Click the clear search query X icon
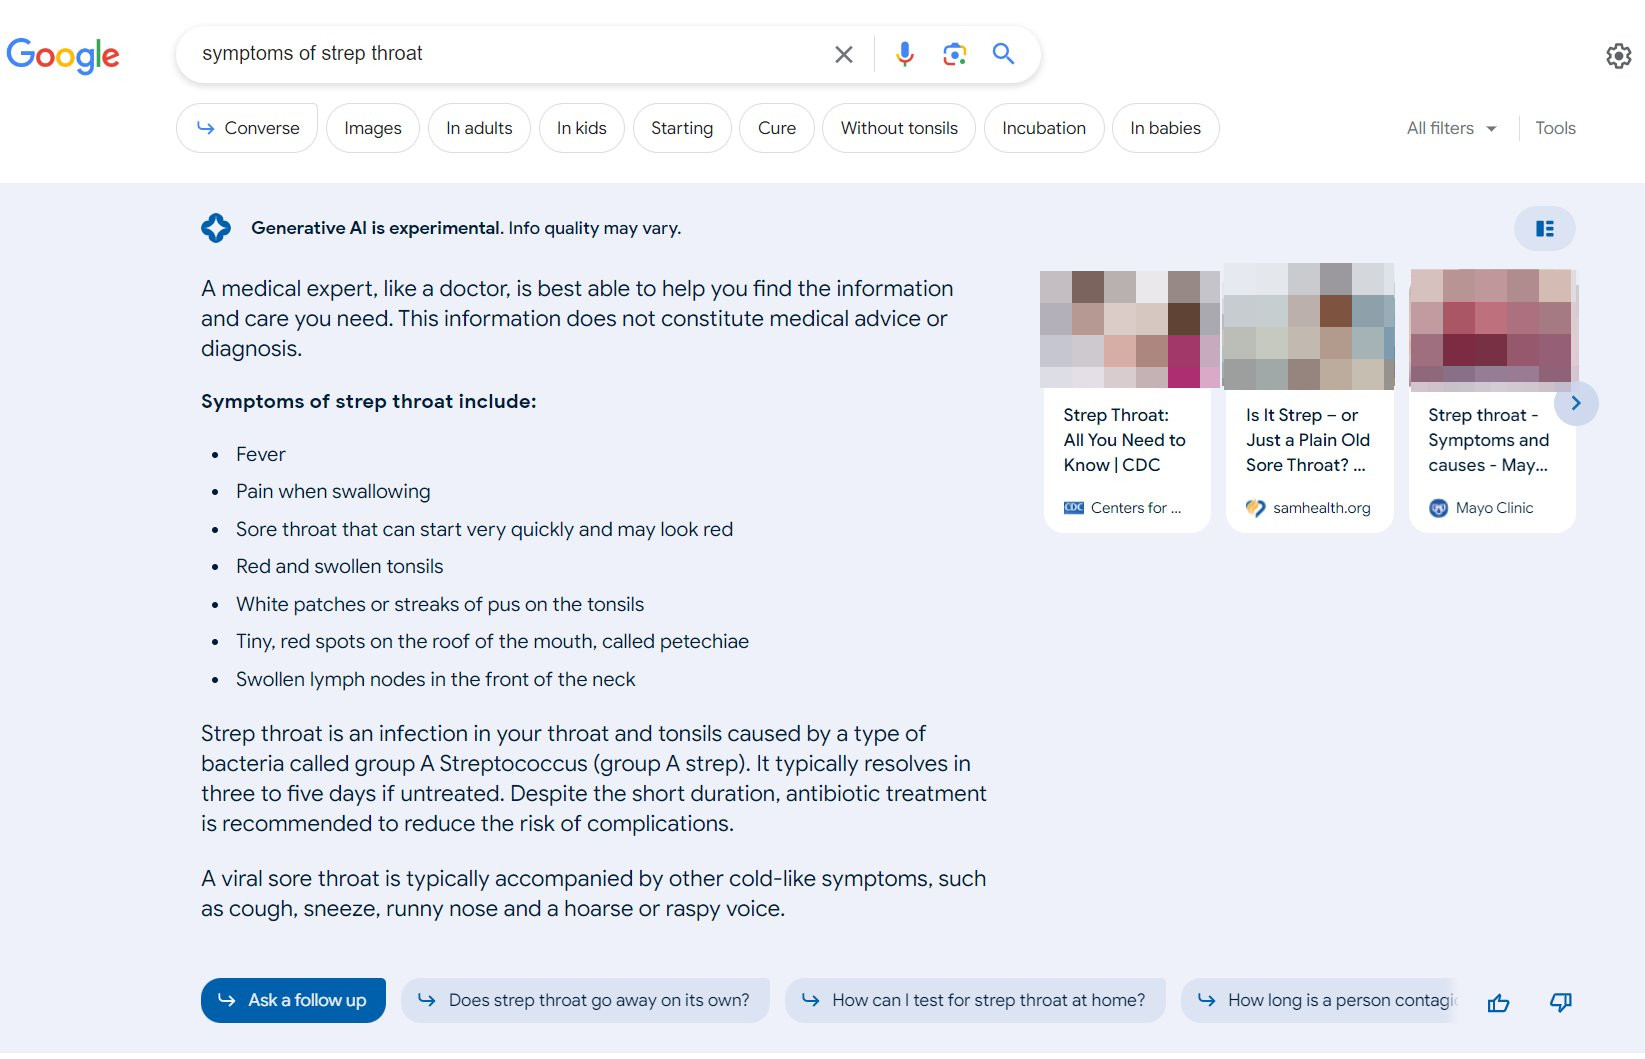The width and height of the screenshot is (1645, 1059). pyautogui.click(x=843, y=54)
